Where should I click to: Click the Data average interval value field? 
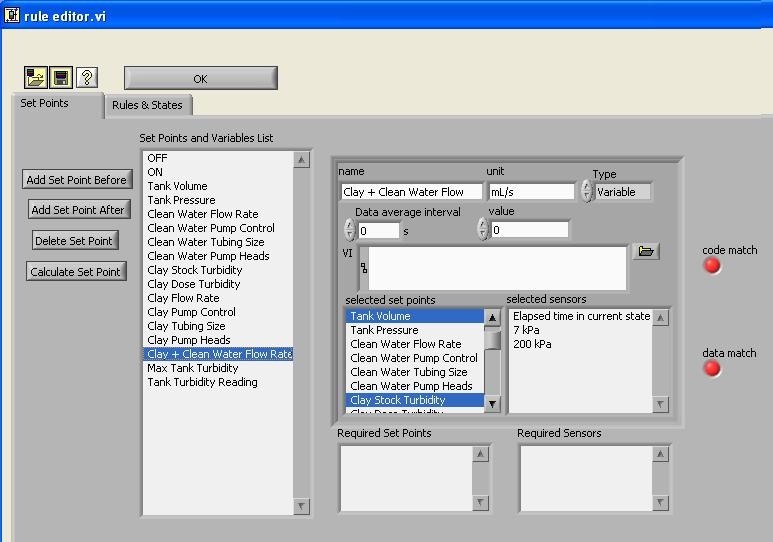[x=379, y=231]
